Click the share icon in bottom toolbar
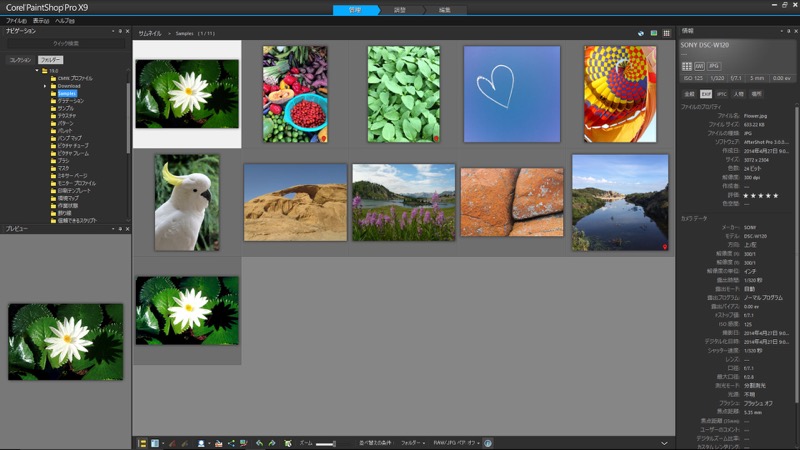This screenshot has height=450, width=800. click(231, 442)
